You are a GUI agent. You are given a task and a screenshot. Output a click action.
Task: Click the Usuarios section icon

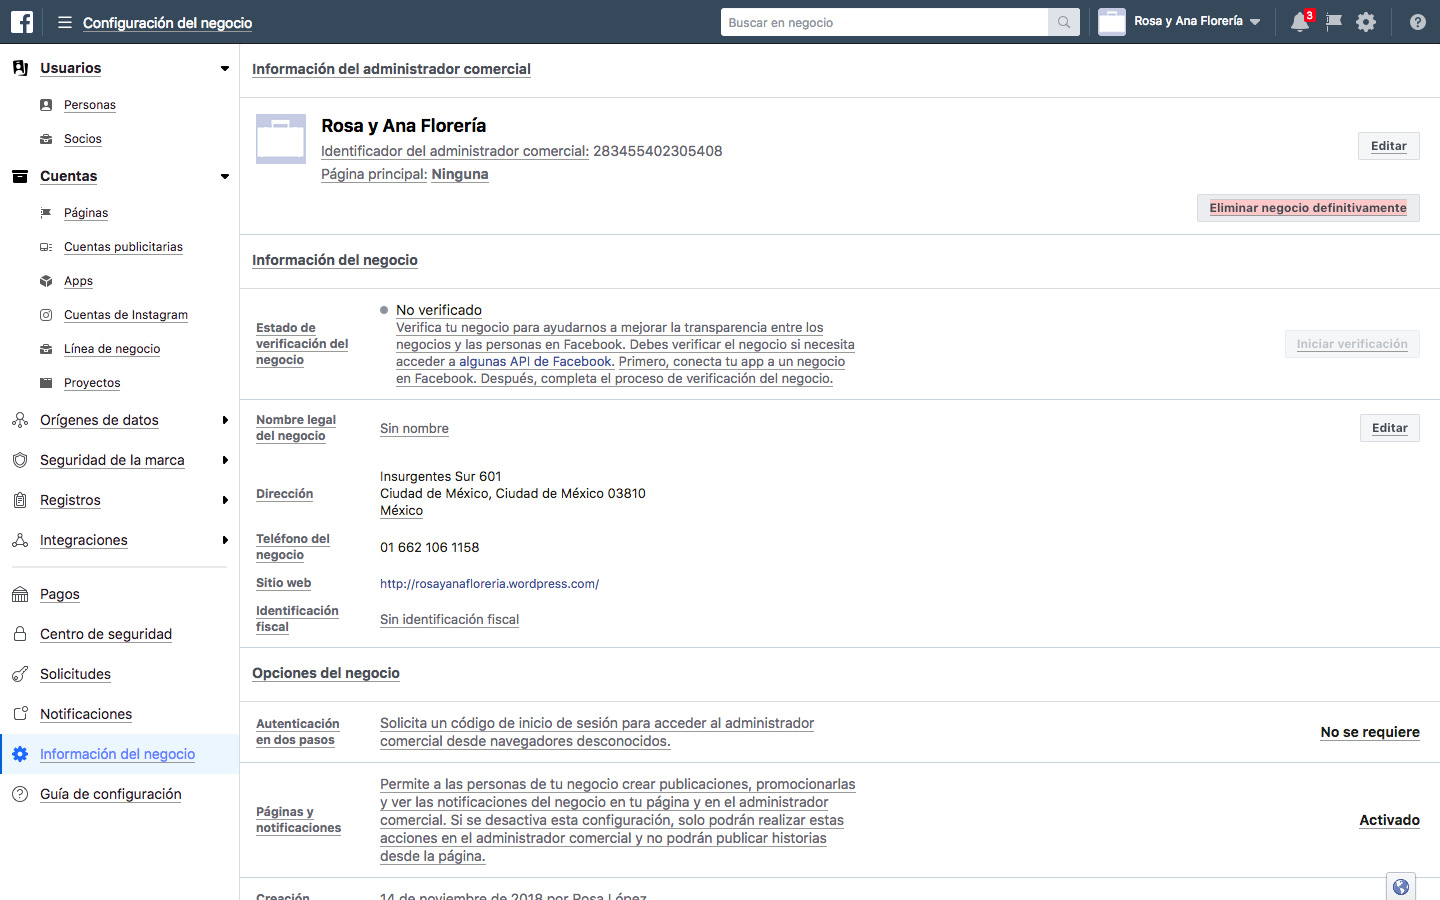coord(20,68)
